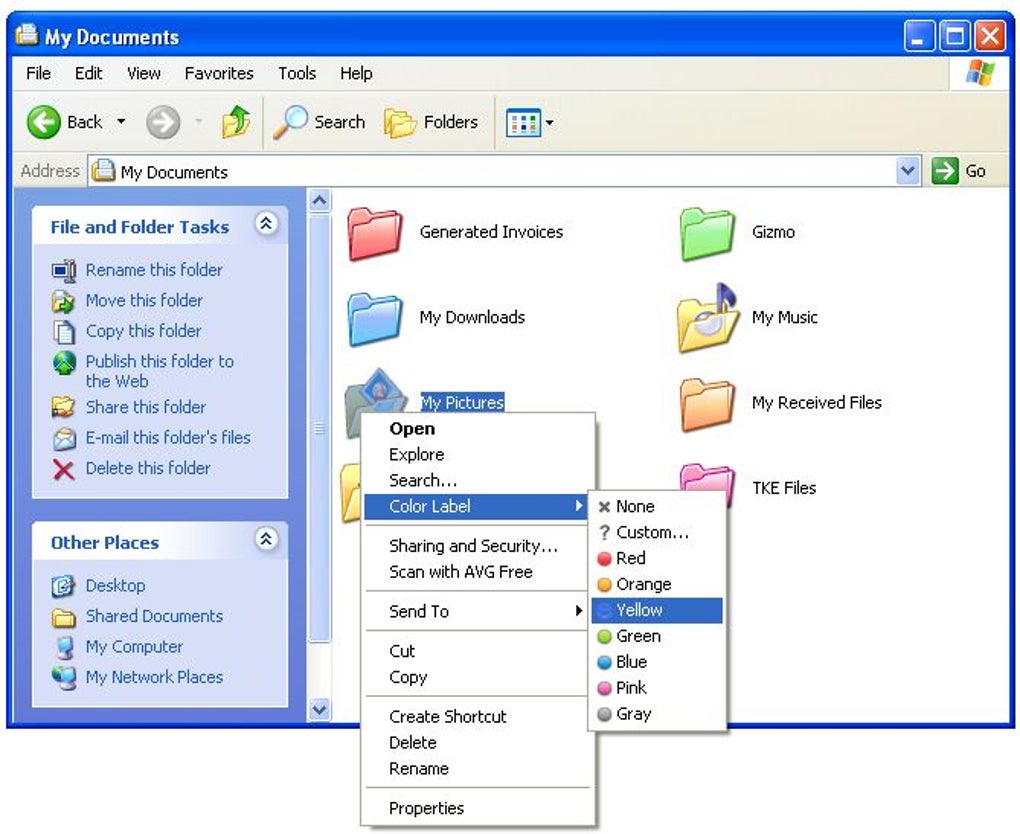Screen dimensions: 1020x834
Task: Click Shared Documents folder icon
Action: click(x=63, y=616)
